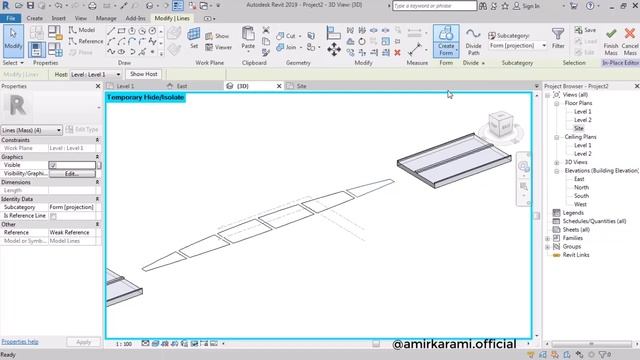
Task: Toggle the Model line type option
Action: pyautogui.click(x=82, y=30)
